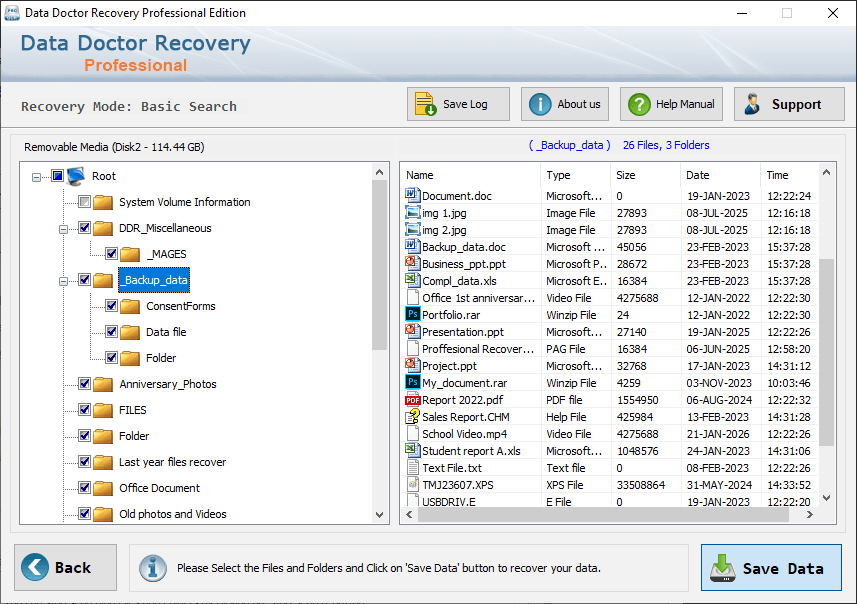Click the Save Data button
The width and height of the screenshot is (857, 604).
(x=771, y=568)
